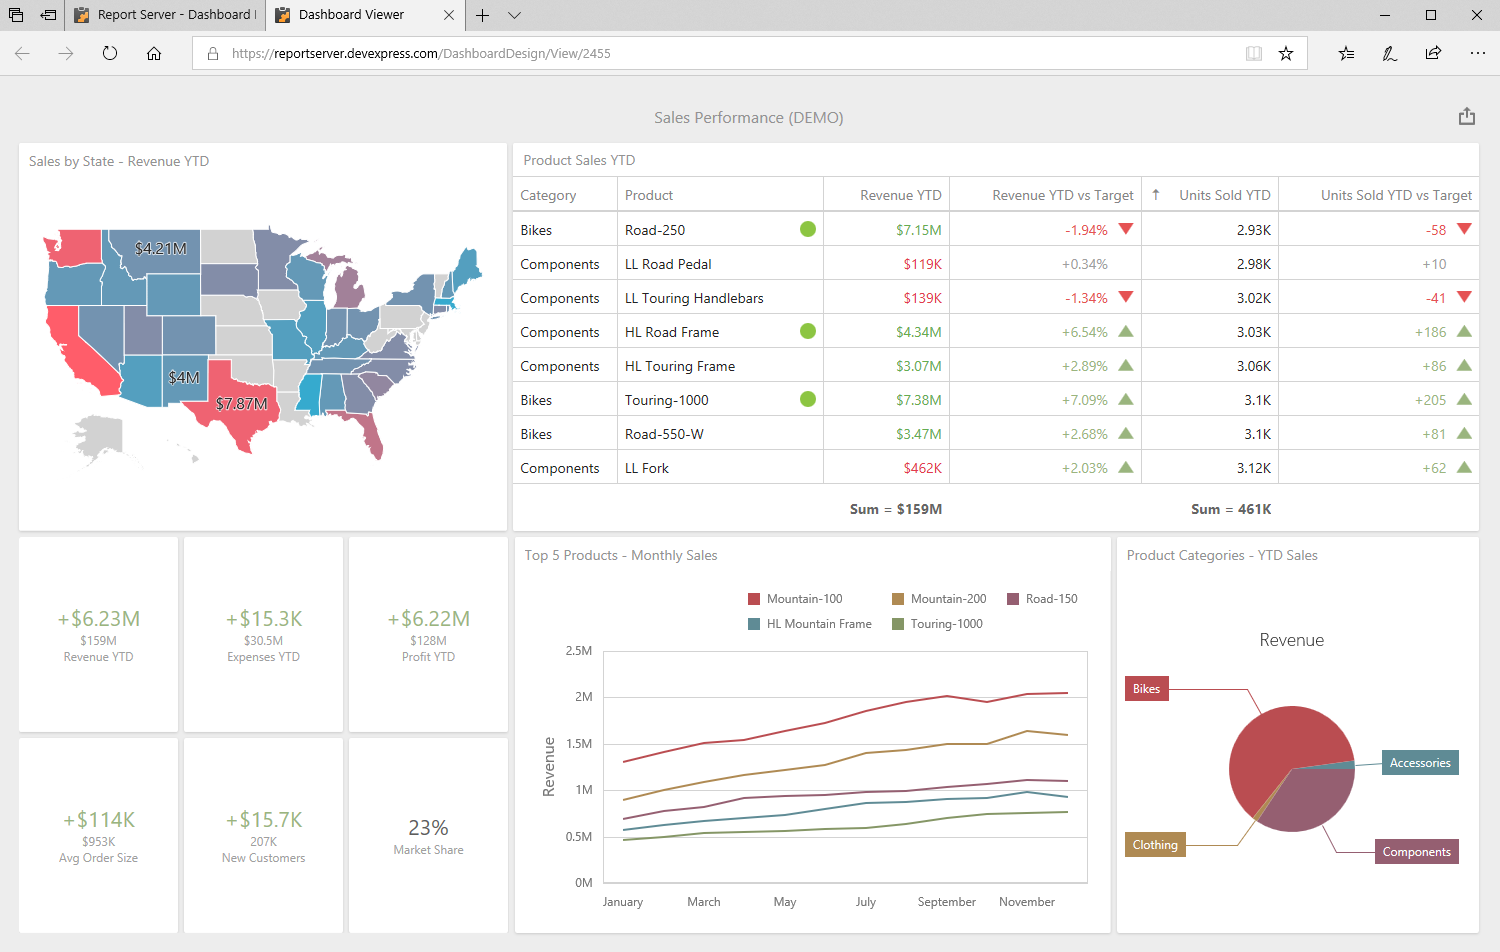Open a new browser tab
The height and width of the screenshot is (952, 1500).
(482, 15)
